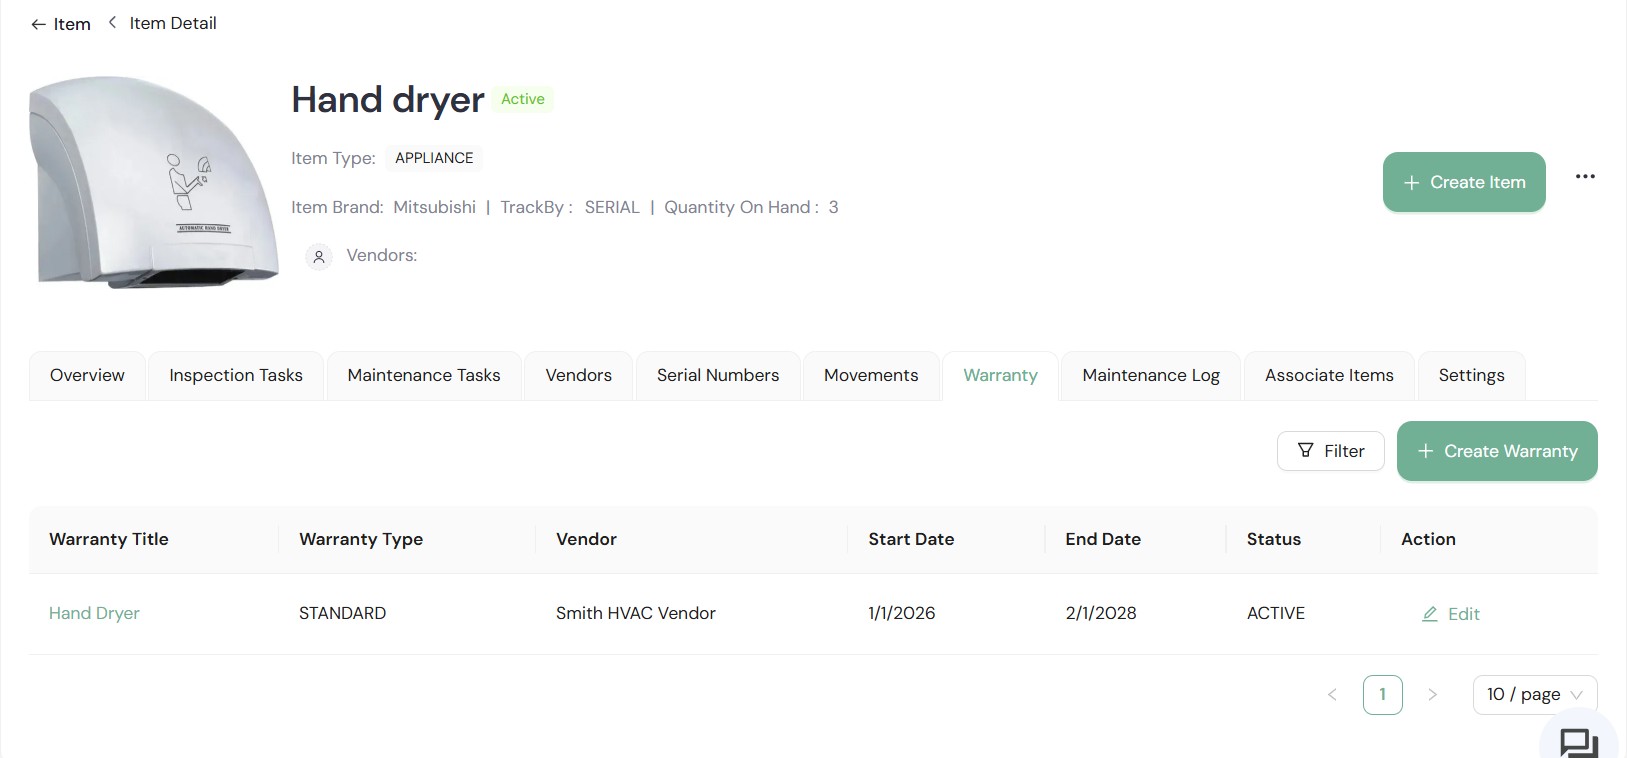Select page 1 in pagination
This screenshot has width=1627, height=758.
1382,694
